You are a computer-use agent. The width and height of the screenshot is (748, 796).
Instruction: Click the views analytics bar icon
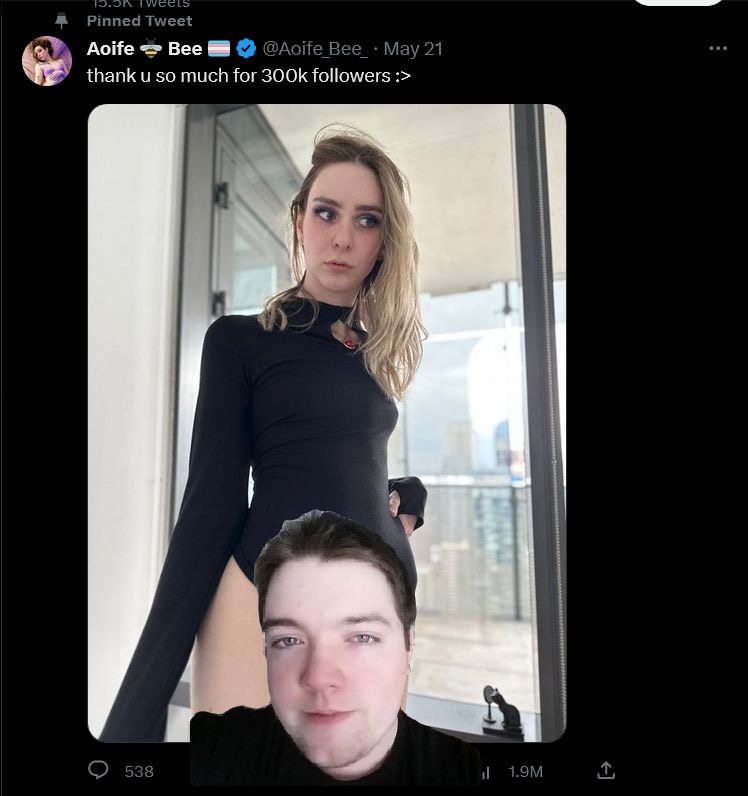pyautogui.click(x=486, y=772)
